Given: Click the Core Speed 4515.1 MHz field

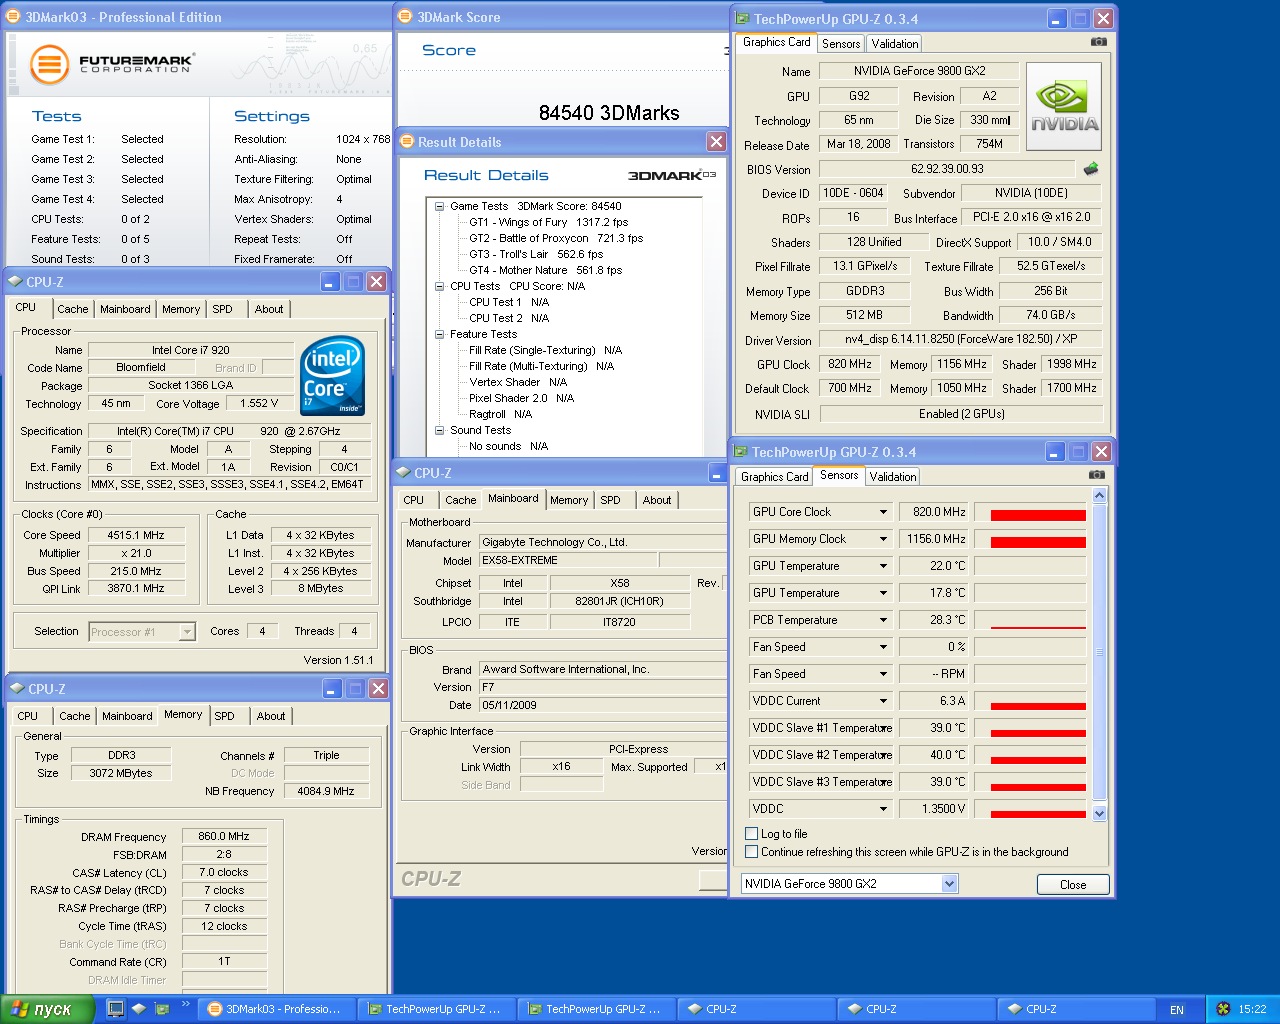Looking at the screenshot, I should pos(136,535).
